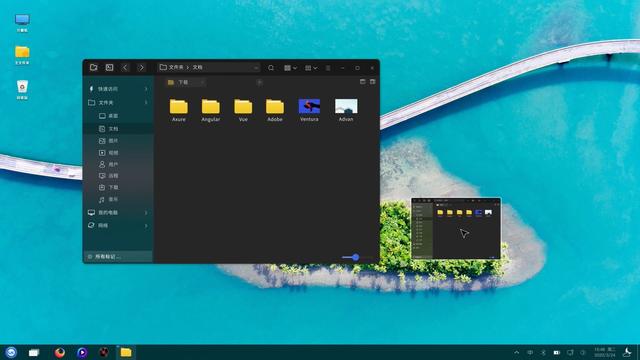The width and height of the screenshot is (640, 360).
Task: Click the Ventura file name label
Action: tap(309, 119)
